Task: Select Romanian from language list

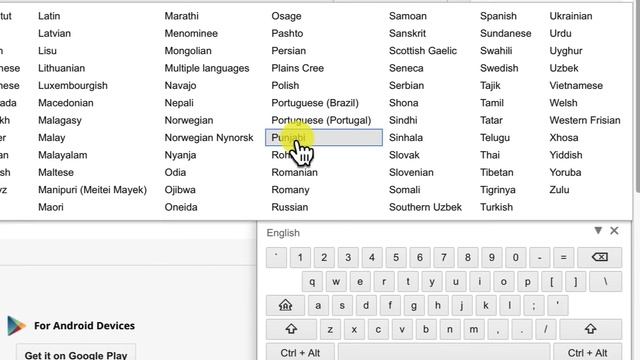Action: coord(294,172)
